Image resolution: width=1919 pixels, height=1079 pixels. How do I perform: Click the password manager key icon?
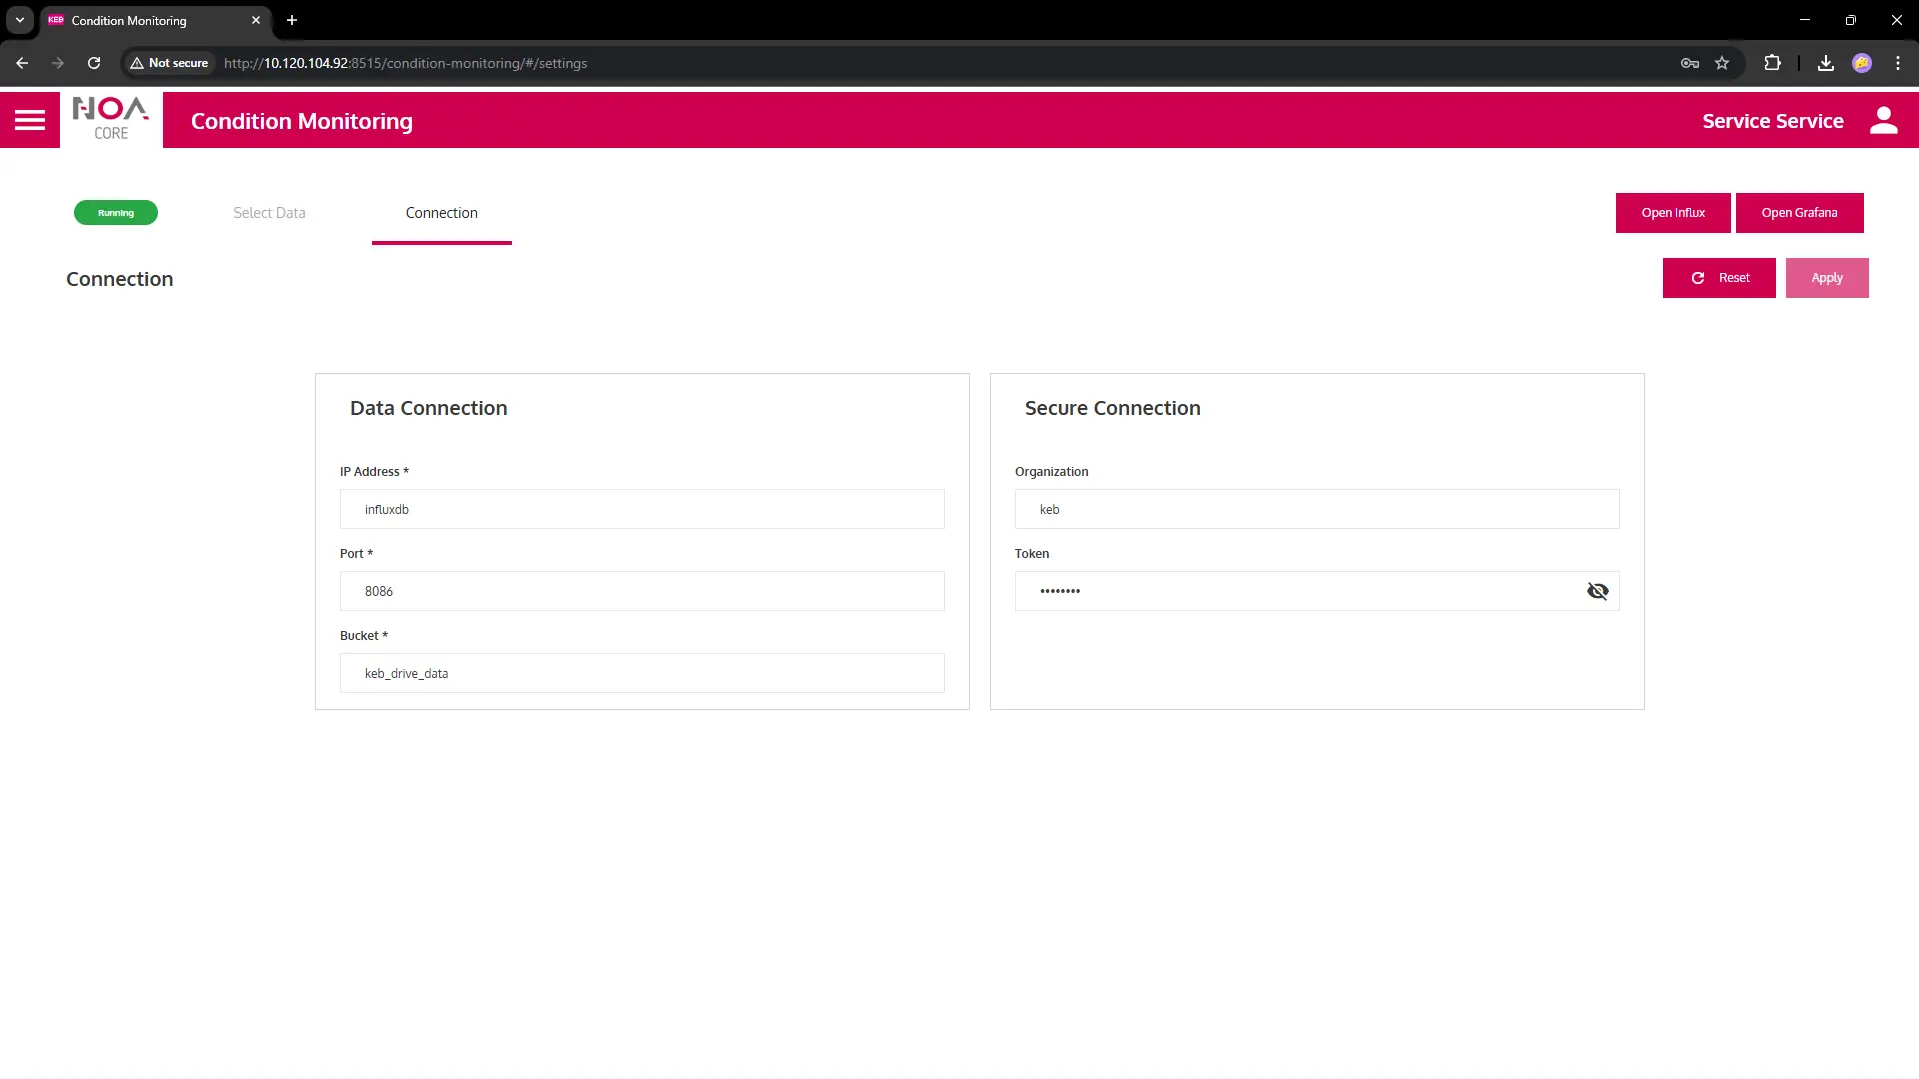(x=1690, y=63)
